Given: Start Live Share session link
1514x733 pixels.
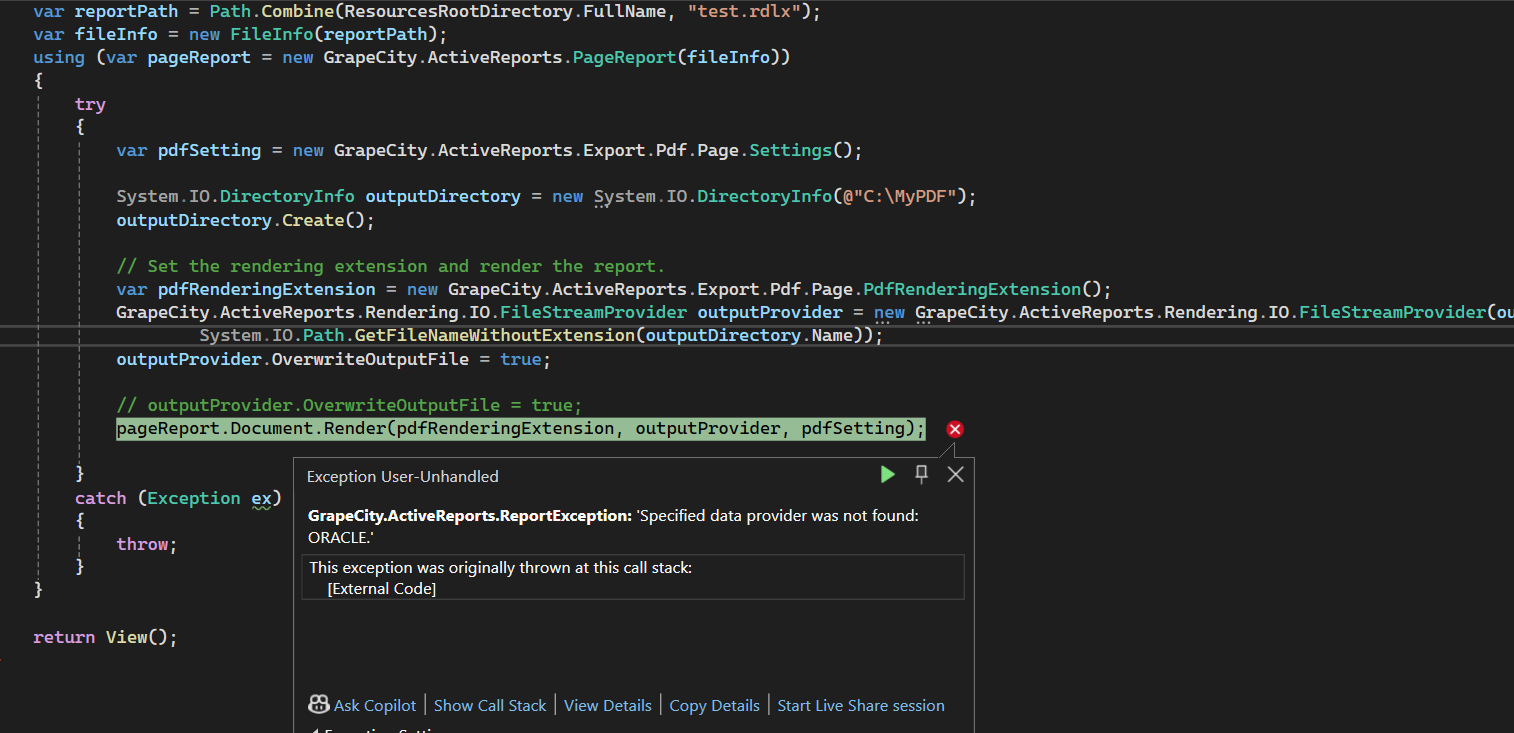Looking at the screenshot, I should [861, 705].
